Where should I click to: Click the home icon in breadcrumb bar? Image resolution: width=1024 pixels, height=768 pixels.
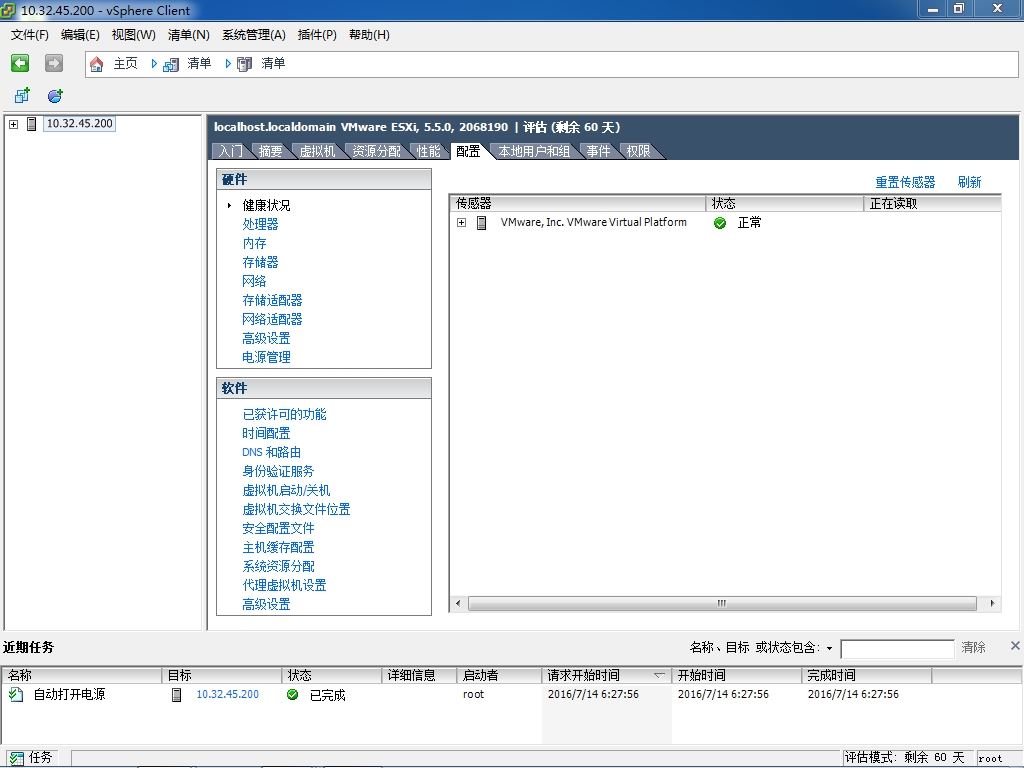click(x=97, y=64)
